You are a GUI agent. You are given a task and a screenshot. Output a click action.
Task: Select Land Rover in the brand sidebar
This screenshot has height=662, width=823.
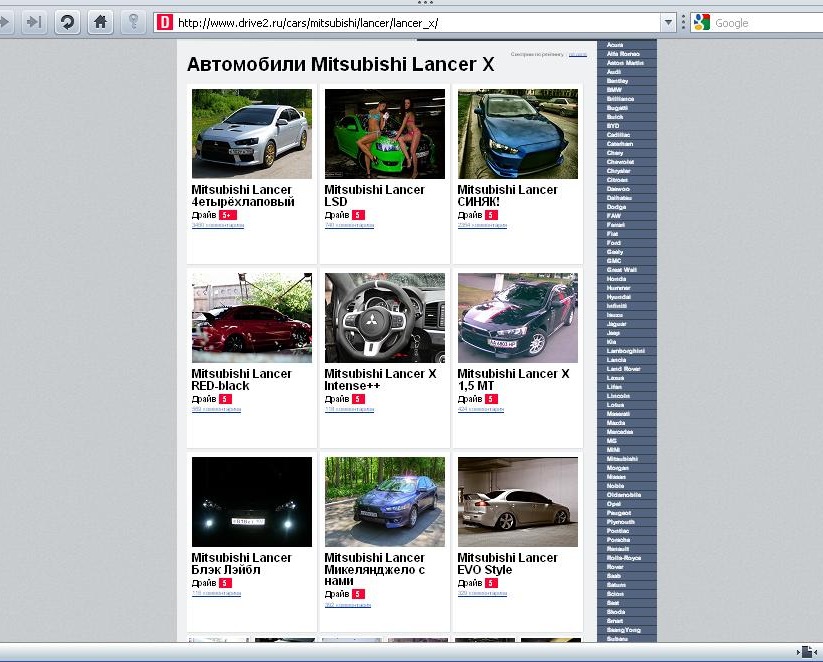(x=623, y=369)
